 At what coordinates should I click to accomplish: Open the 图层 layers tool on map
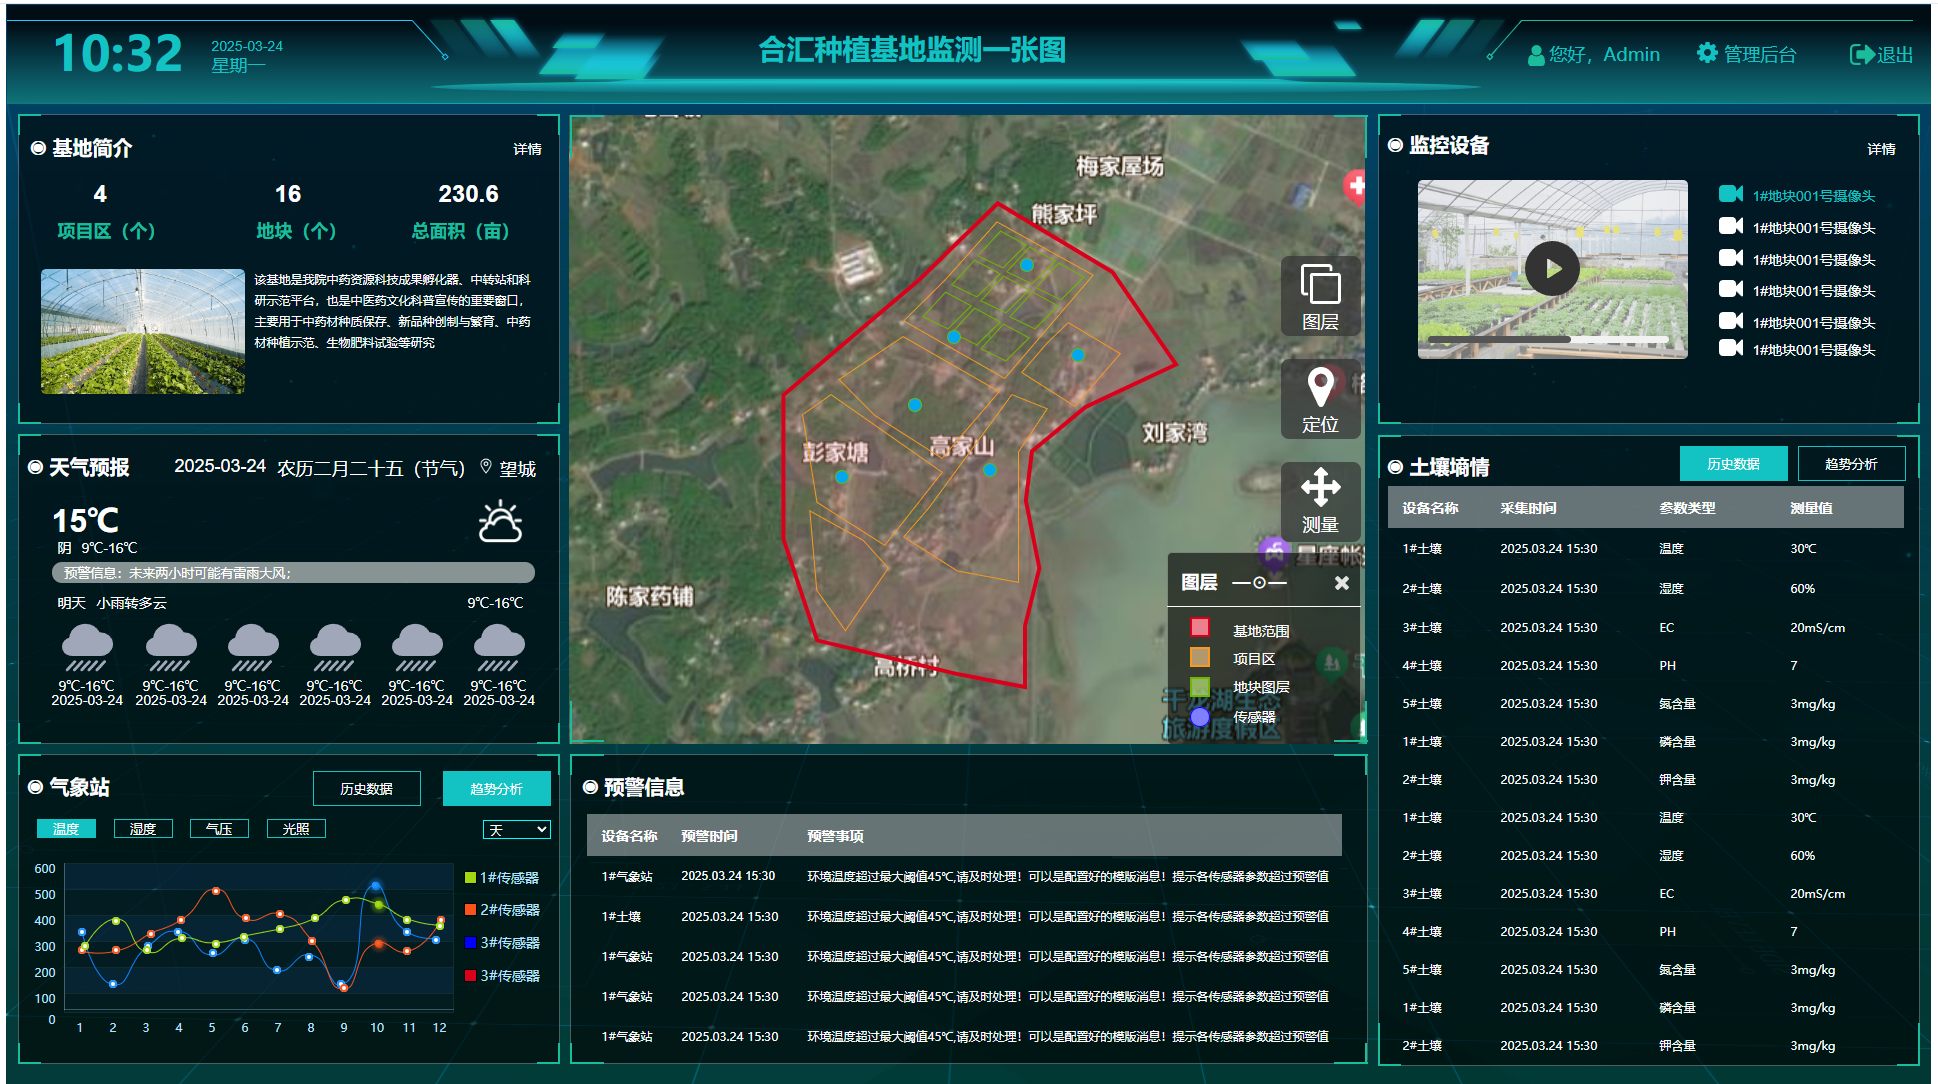(x=1320, y=295)
